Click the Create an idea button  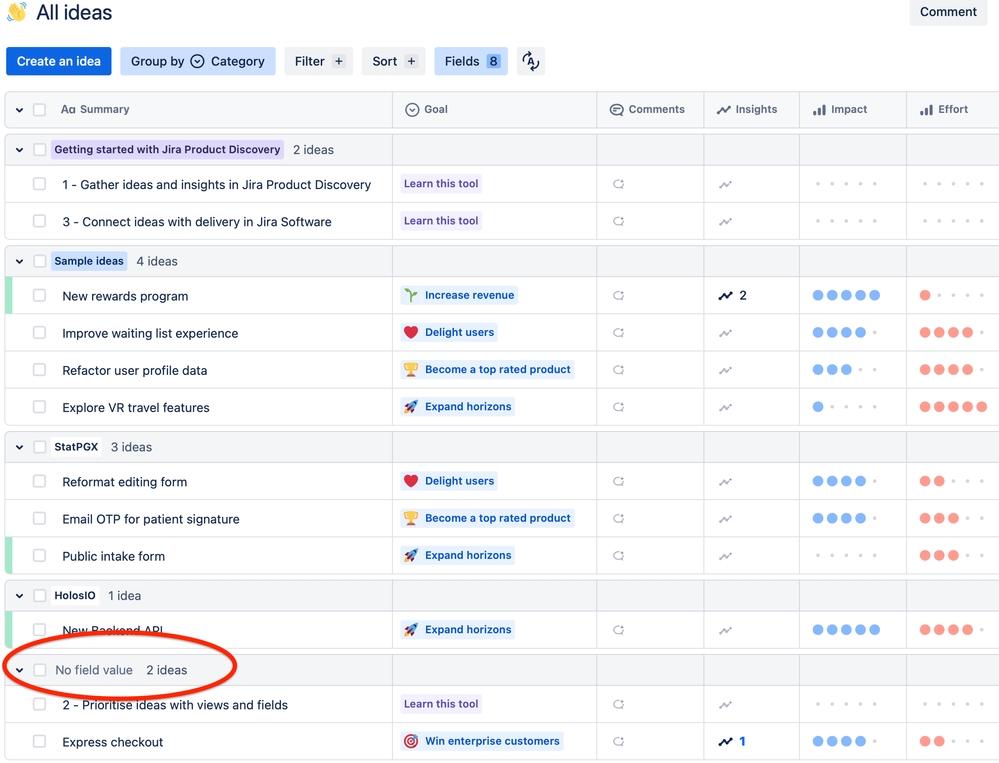pos(59,61)
